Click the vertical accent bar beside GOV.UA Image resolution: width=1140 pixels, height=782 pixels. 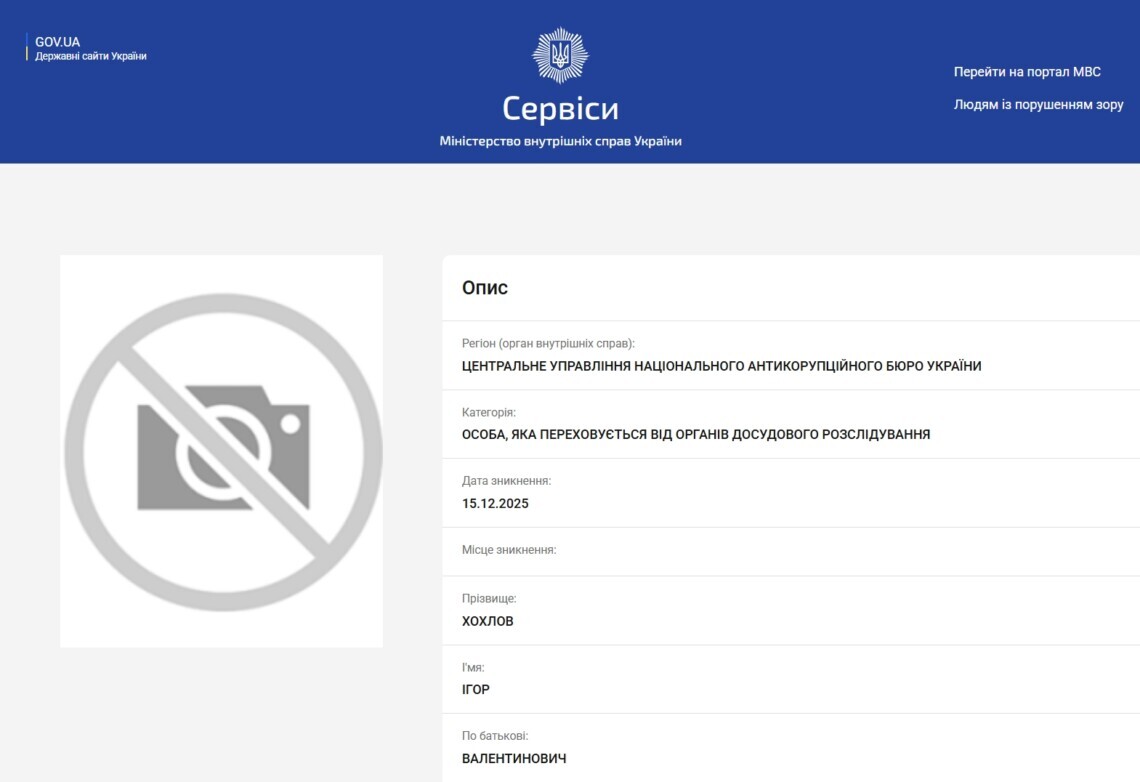coord(27,48)
